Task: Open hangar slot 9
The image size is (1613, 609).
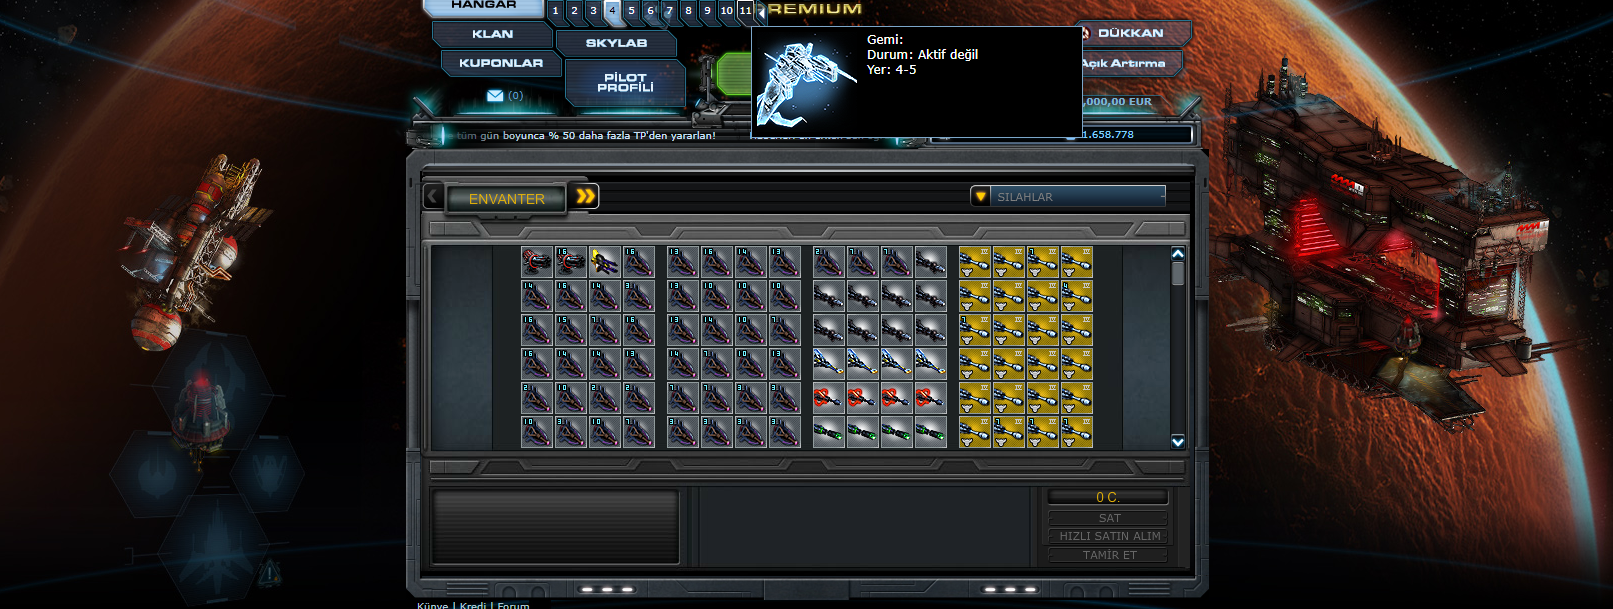Action: 707,11
